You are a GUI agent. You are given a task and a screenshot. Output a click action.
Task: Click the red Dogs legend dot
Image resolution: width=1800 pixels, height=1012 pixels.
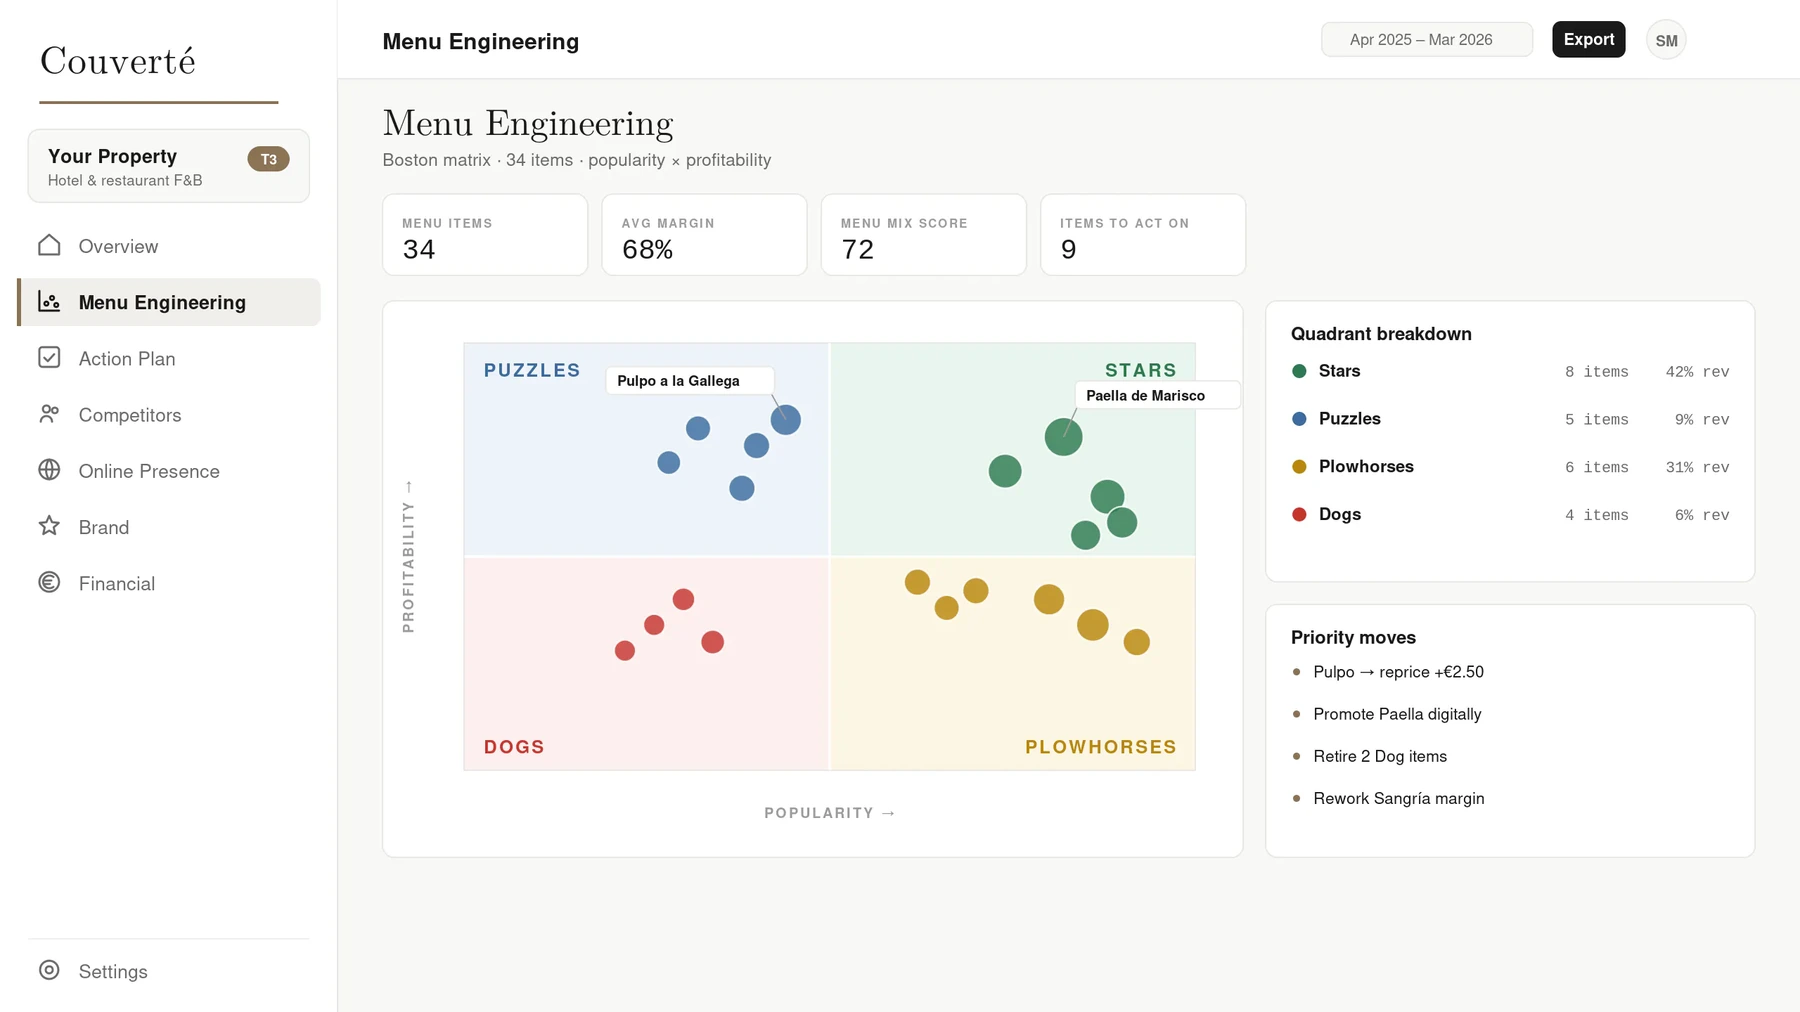pos(1299,514)
